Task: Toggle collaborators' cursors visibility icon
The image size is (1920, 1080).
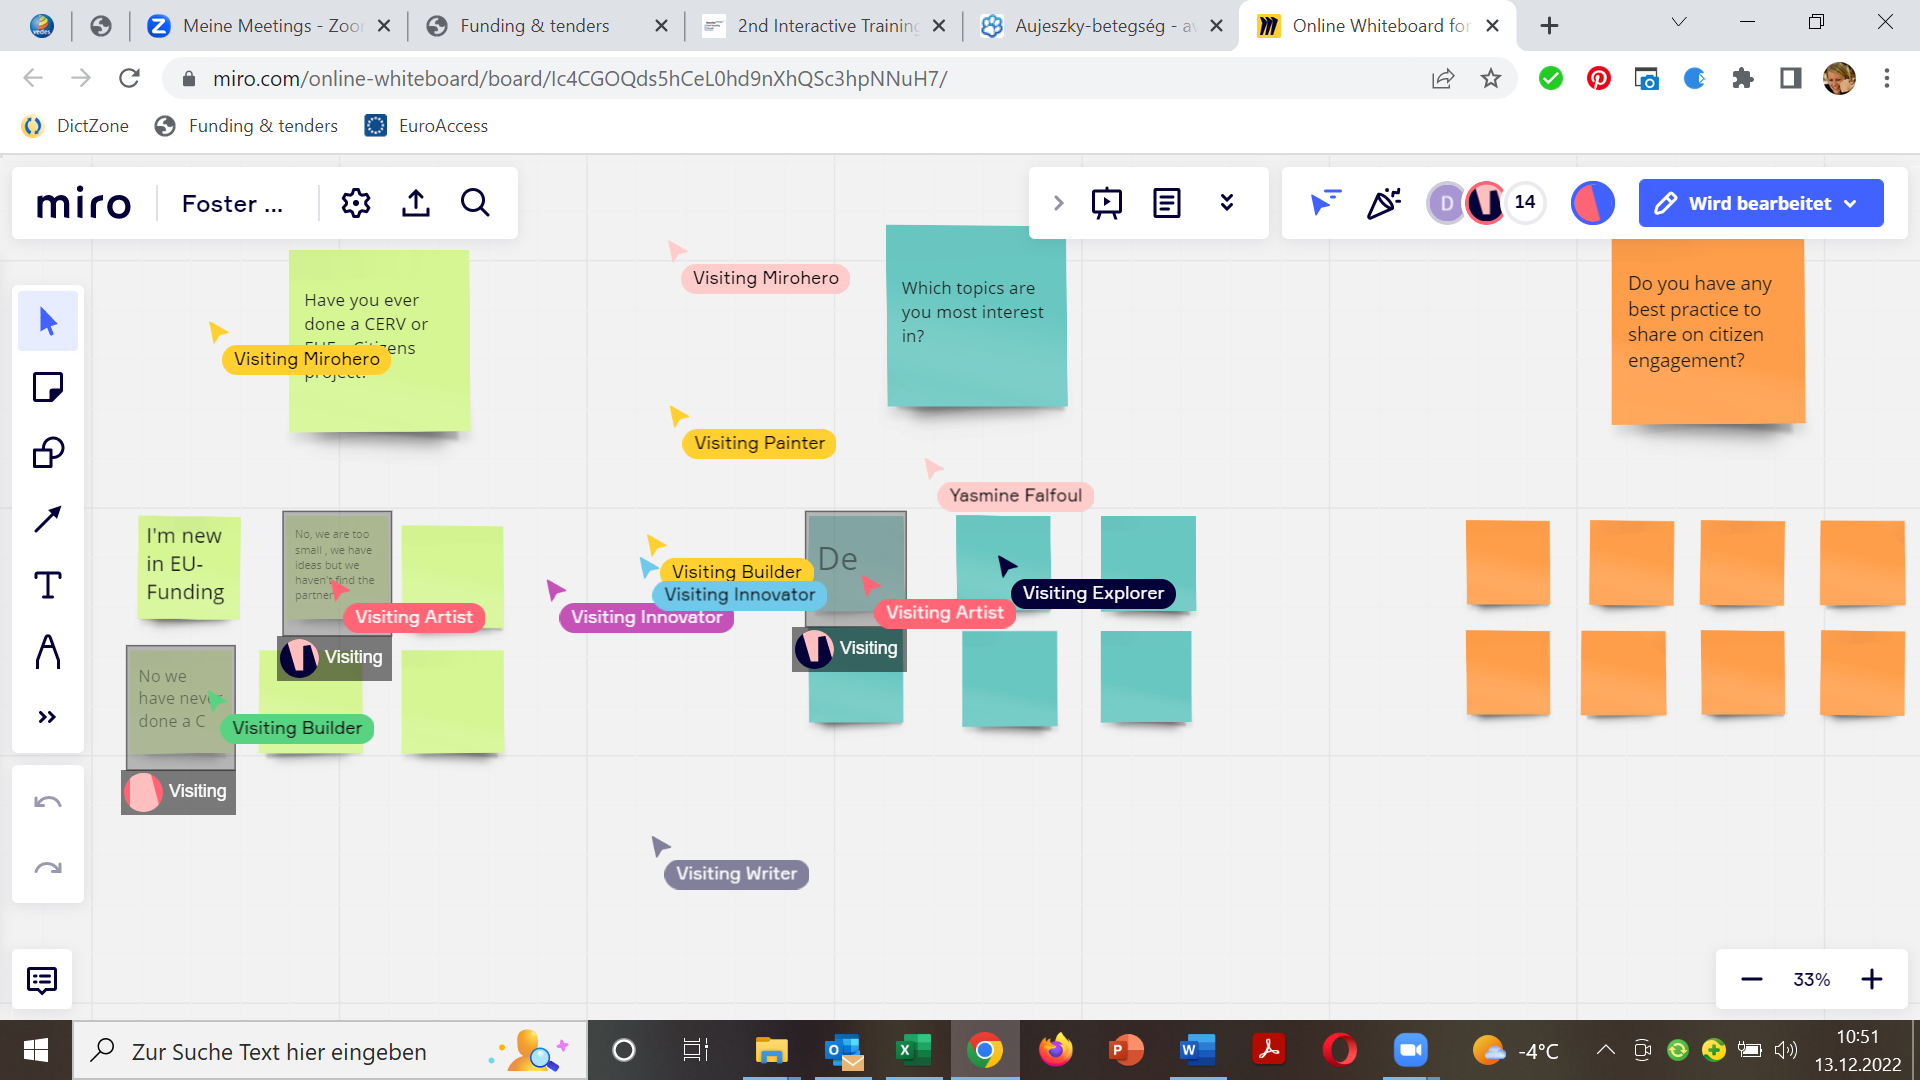Action: [1325, 203]
